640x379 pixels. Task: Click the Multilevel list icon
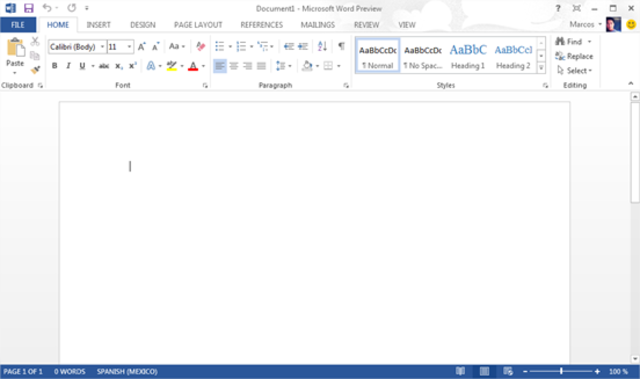click(x=263, y=47)
